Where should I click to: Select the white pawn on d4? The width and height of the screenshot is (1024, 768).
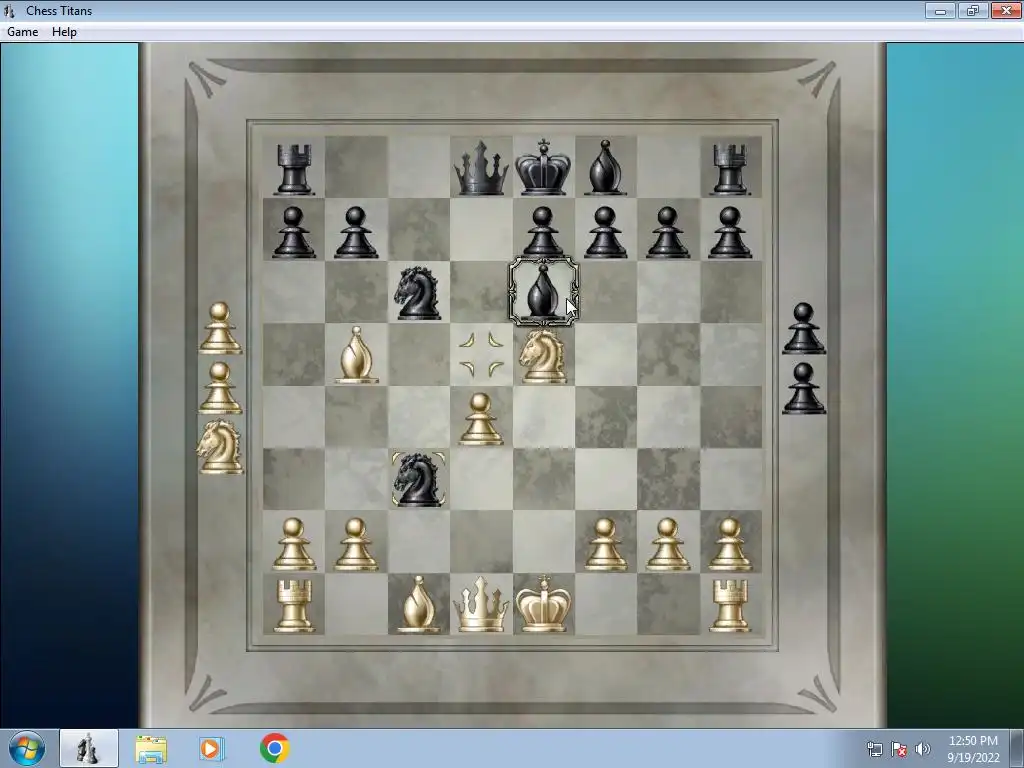pyautogui.click(x=481, y=419)
